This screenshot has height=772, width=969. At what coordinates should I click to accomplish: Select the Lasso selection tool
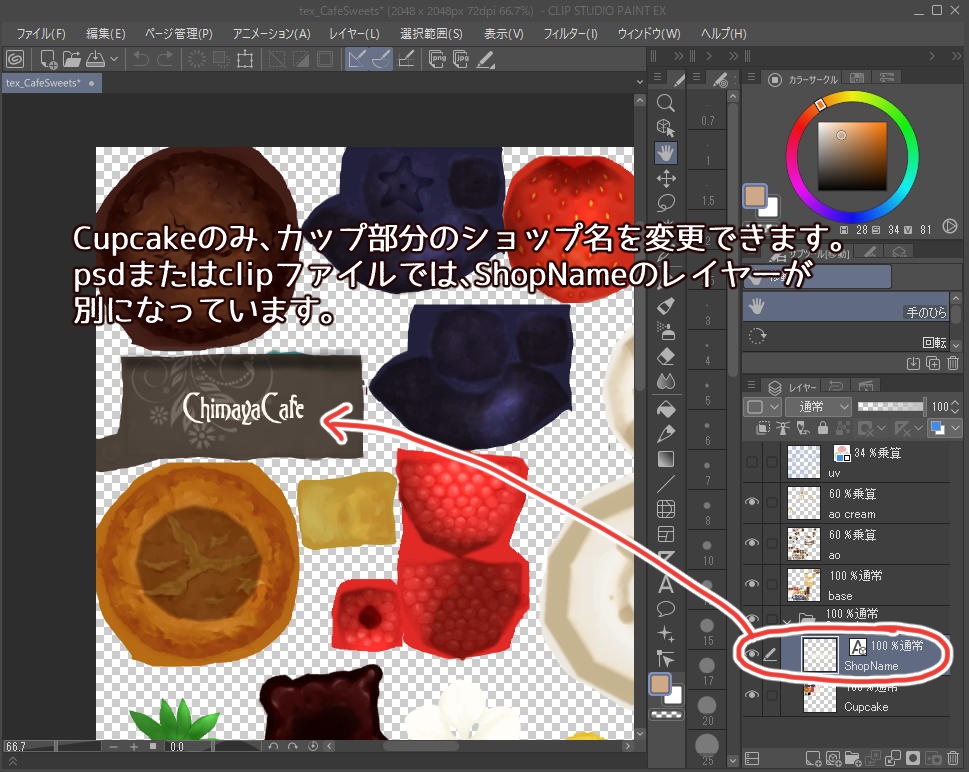point(666,203)
